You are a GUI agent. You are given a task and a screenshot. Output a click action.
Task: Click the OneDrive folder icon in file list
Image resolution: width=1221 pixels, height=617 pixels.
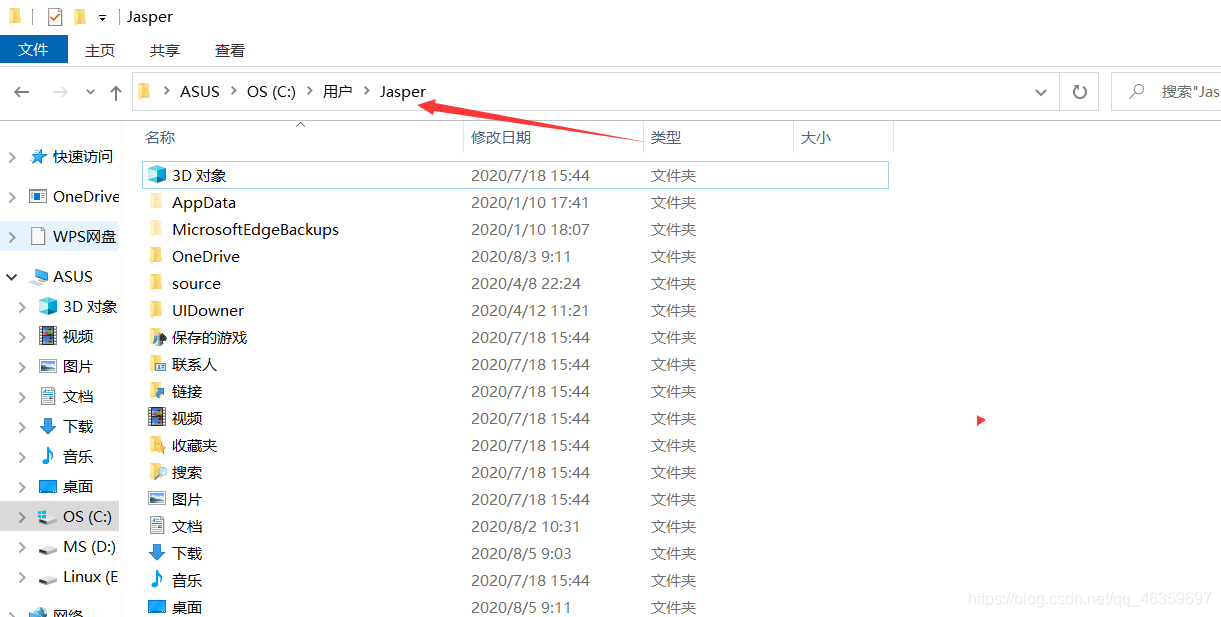pos(156,256)
